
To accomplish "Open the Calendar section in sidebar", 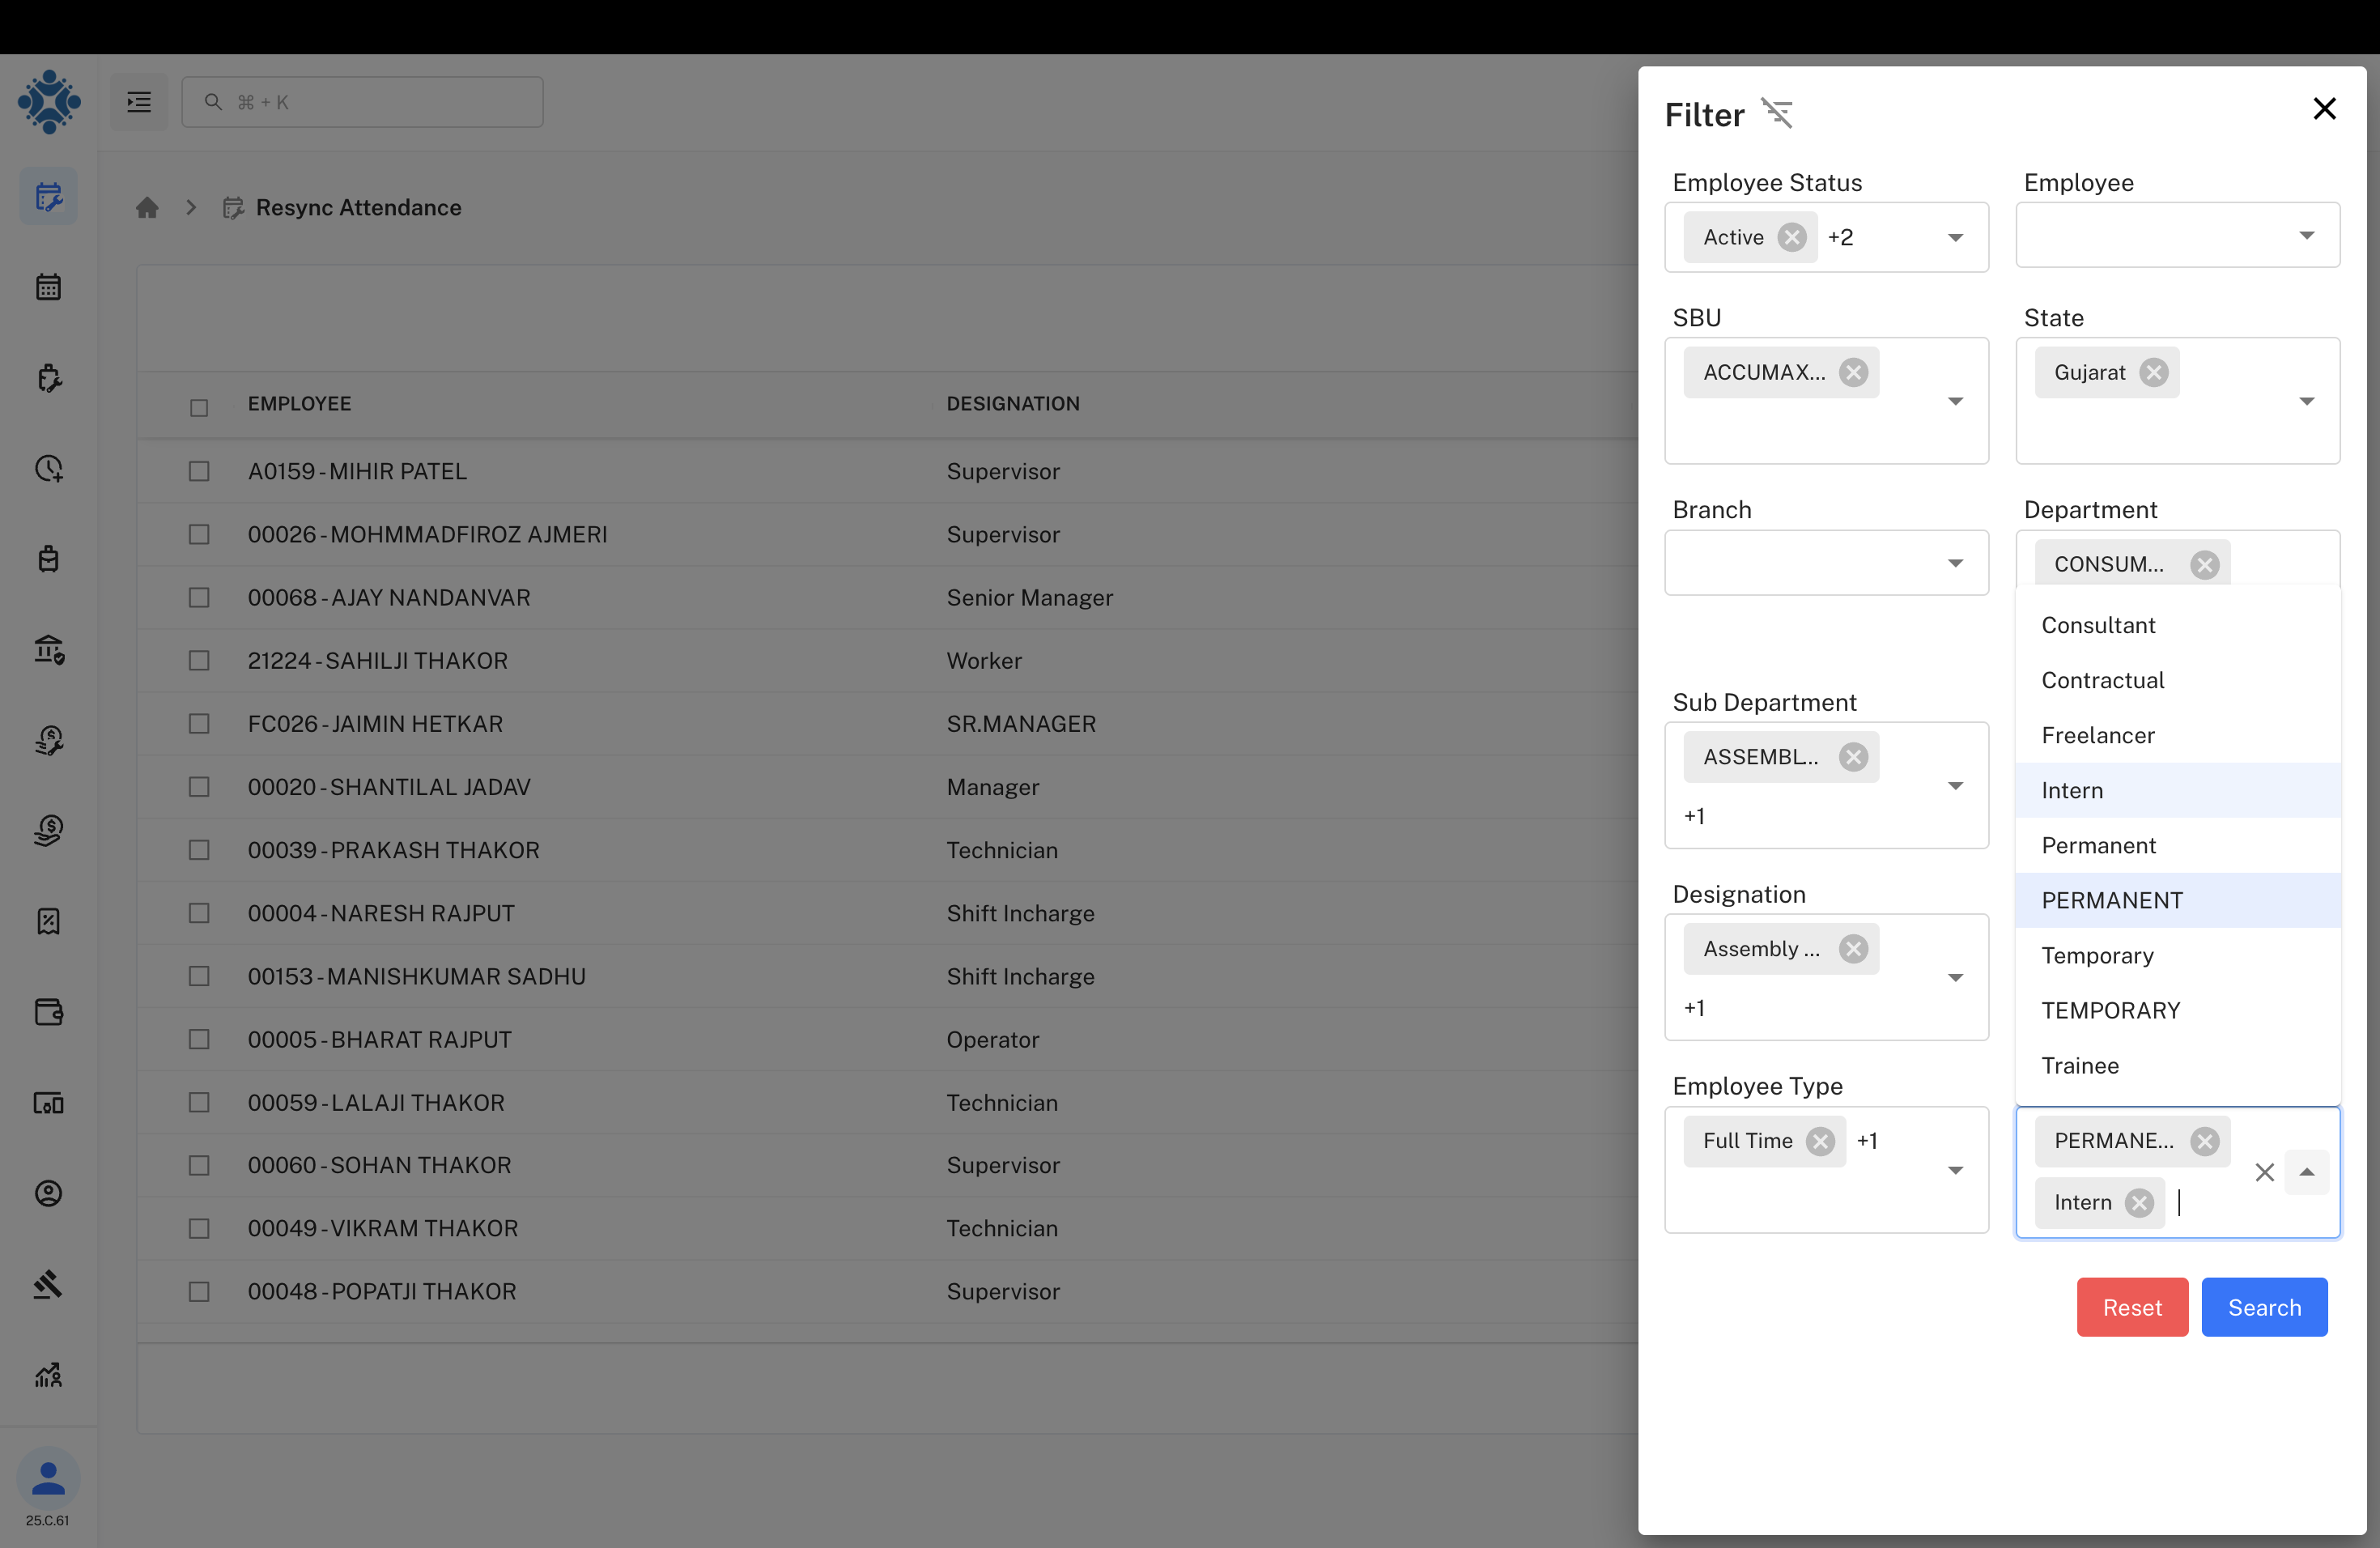I will pyautogui.click(x=48, y=287).
